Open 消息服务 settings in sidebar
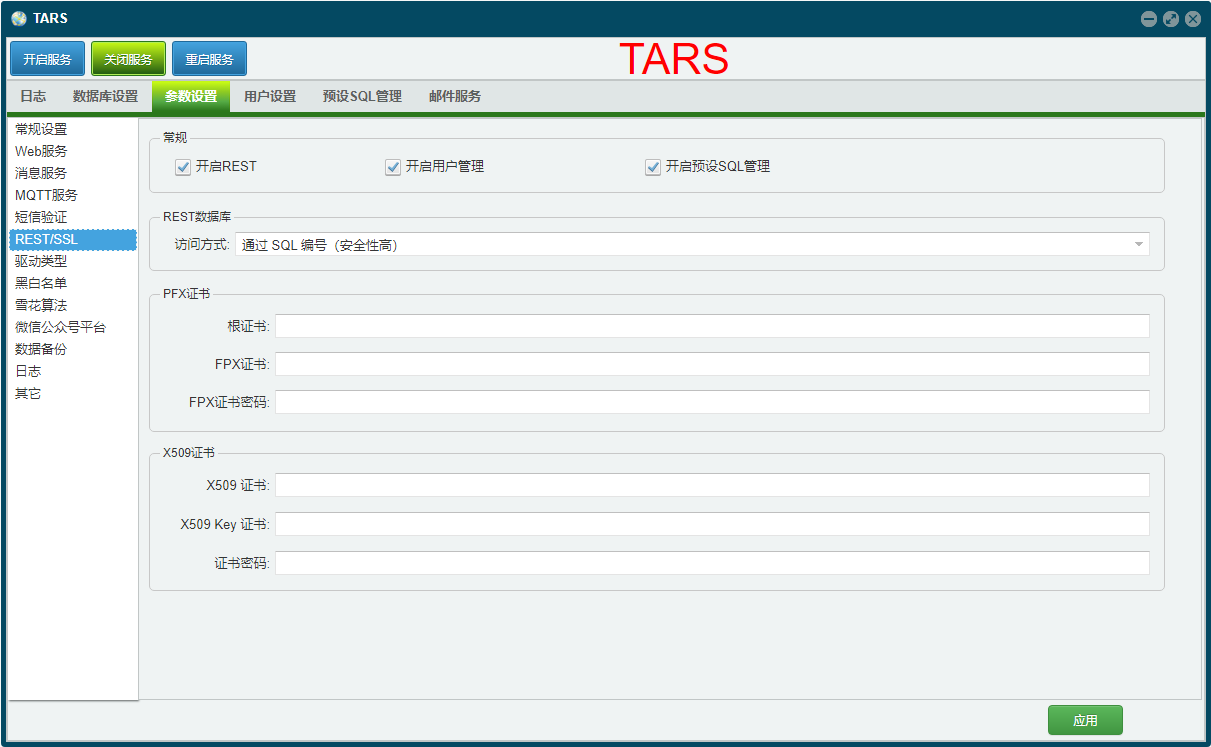The image size is (1211, 747). pos(72,173)
